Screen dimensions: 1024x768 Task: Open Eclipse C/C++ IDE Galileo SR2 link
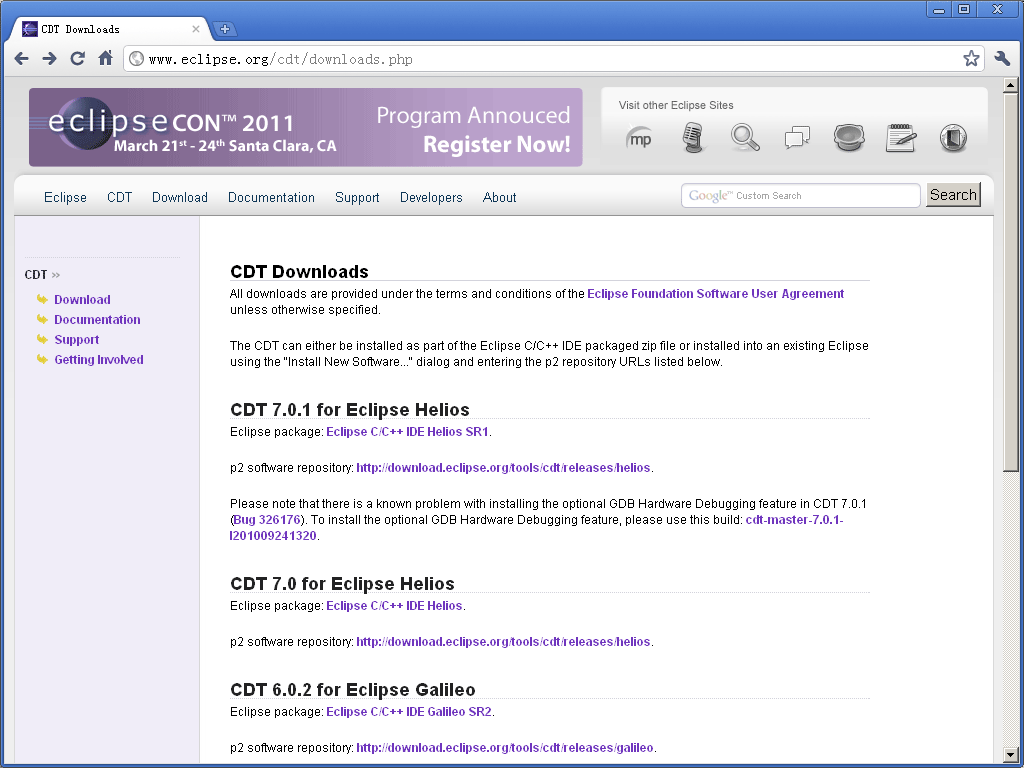pos(409,711)
